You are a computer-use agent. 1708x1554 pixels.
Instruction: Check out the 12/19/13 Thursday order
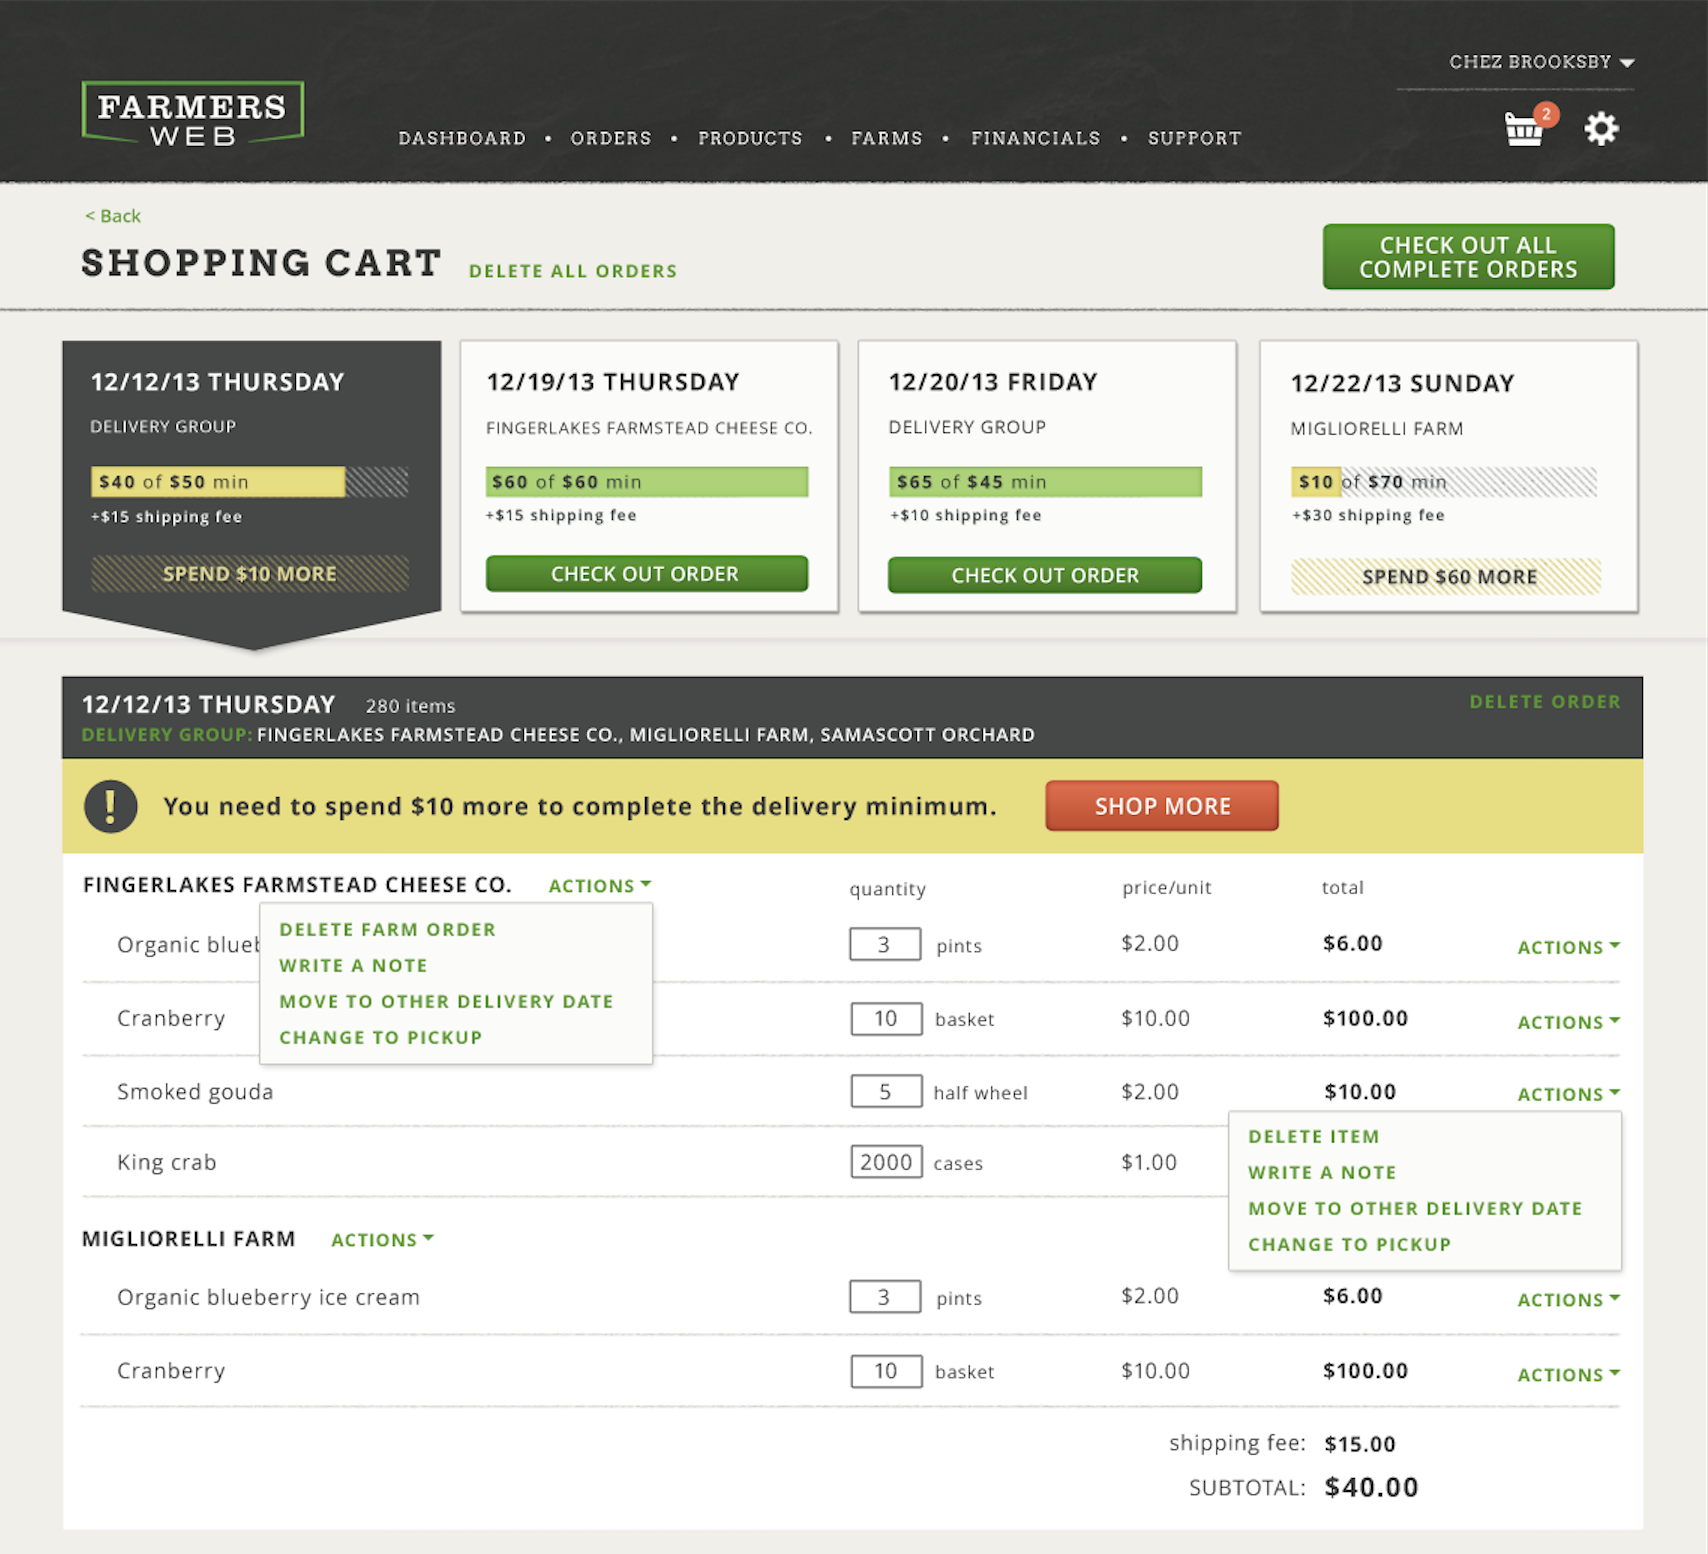pyautogui.click(x=646, y=574)
